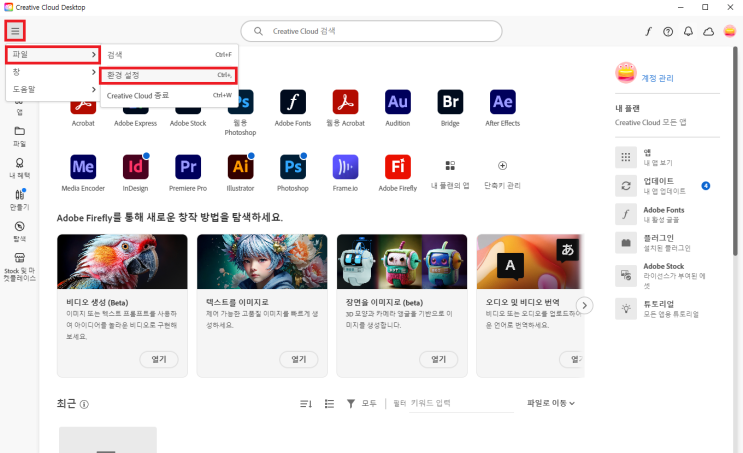Screen dimensions: 743x453
Task: Open 업데이트 in right panel
Action: click(666, 185)
